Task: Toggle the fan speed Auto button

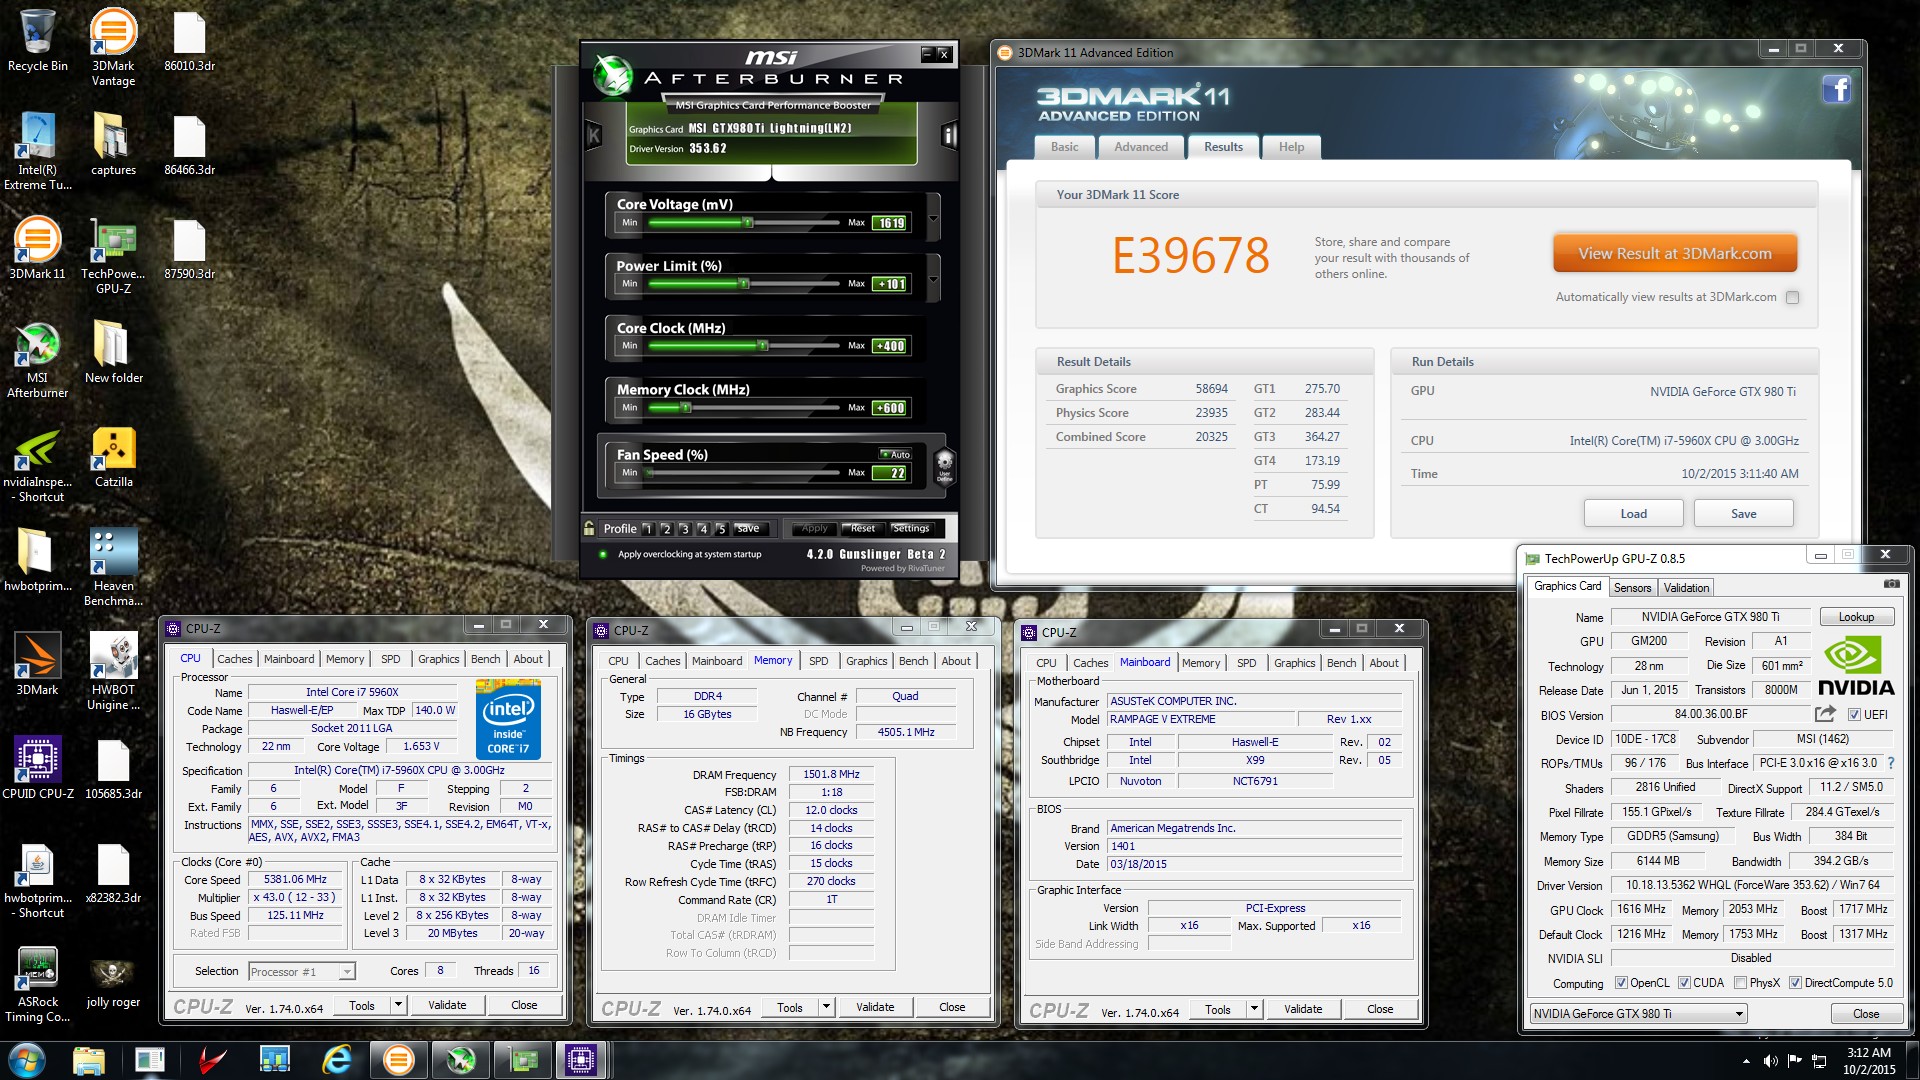Action: click(895, 454)
